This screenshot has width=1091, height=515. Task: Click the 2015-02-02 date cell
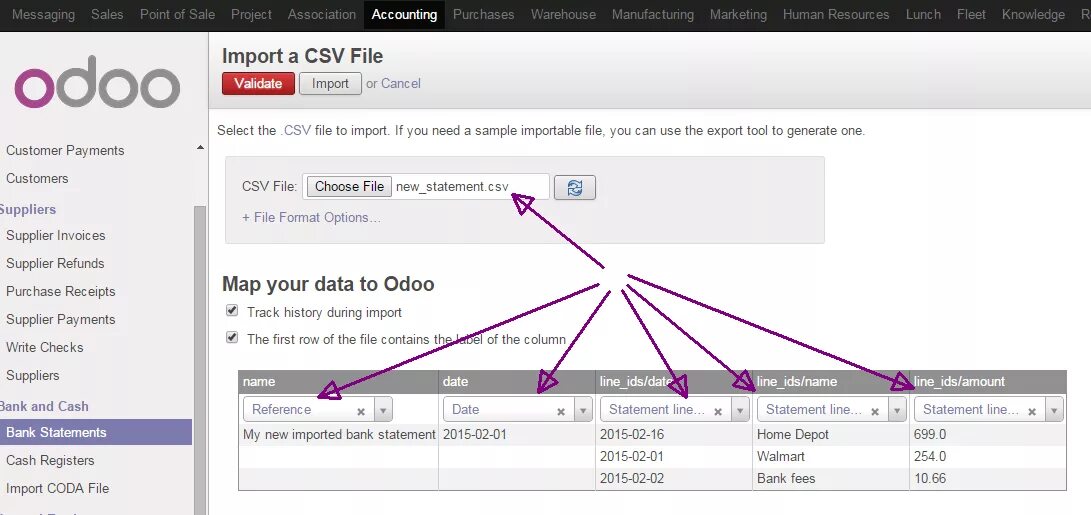(x=632, y=479)
